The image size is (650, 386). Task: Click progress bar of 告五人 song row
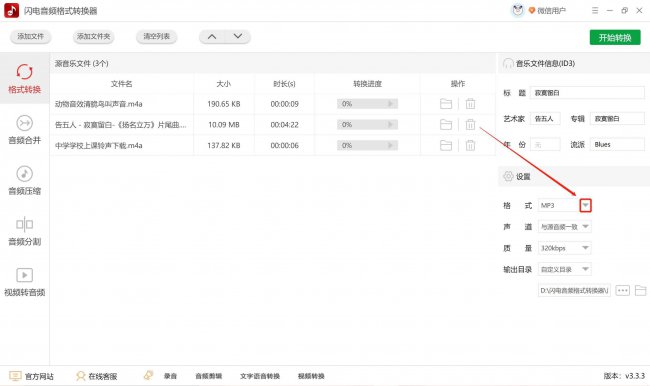pyautogui.click(x=367, y=124)
